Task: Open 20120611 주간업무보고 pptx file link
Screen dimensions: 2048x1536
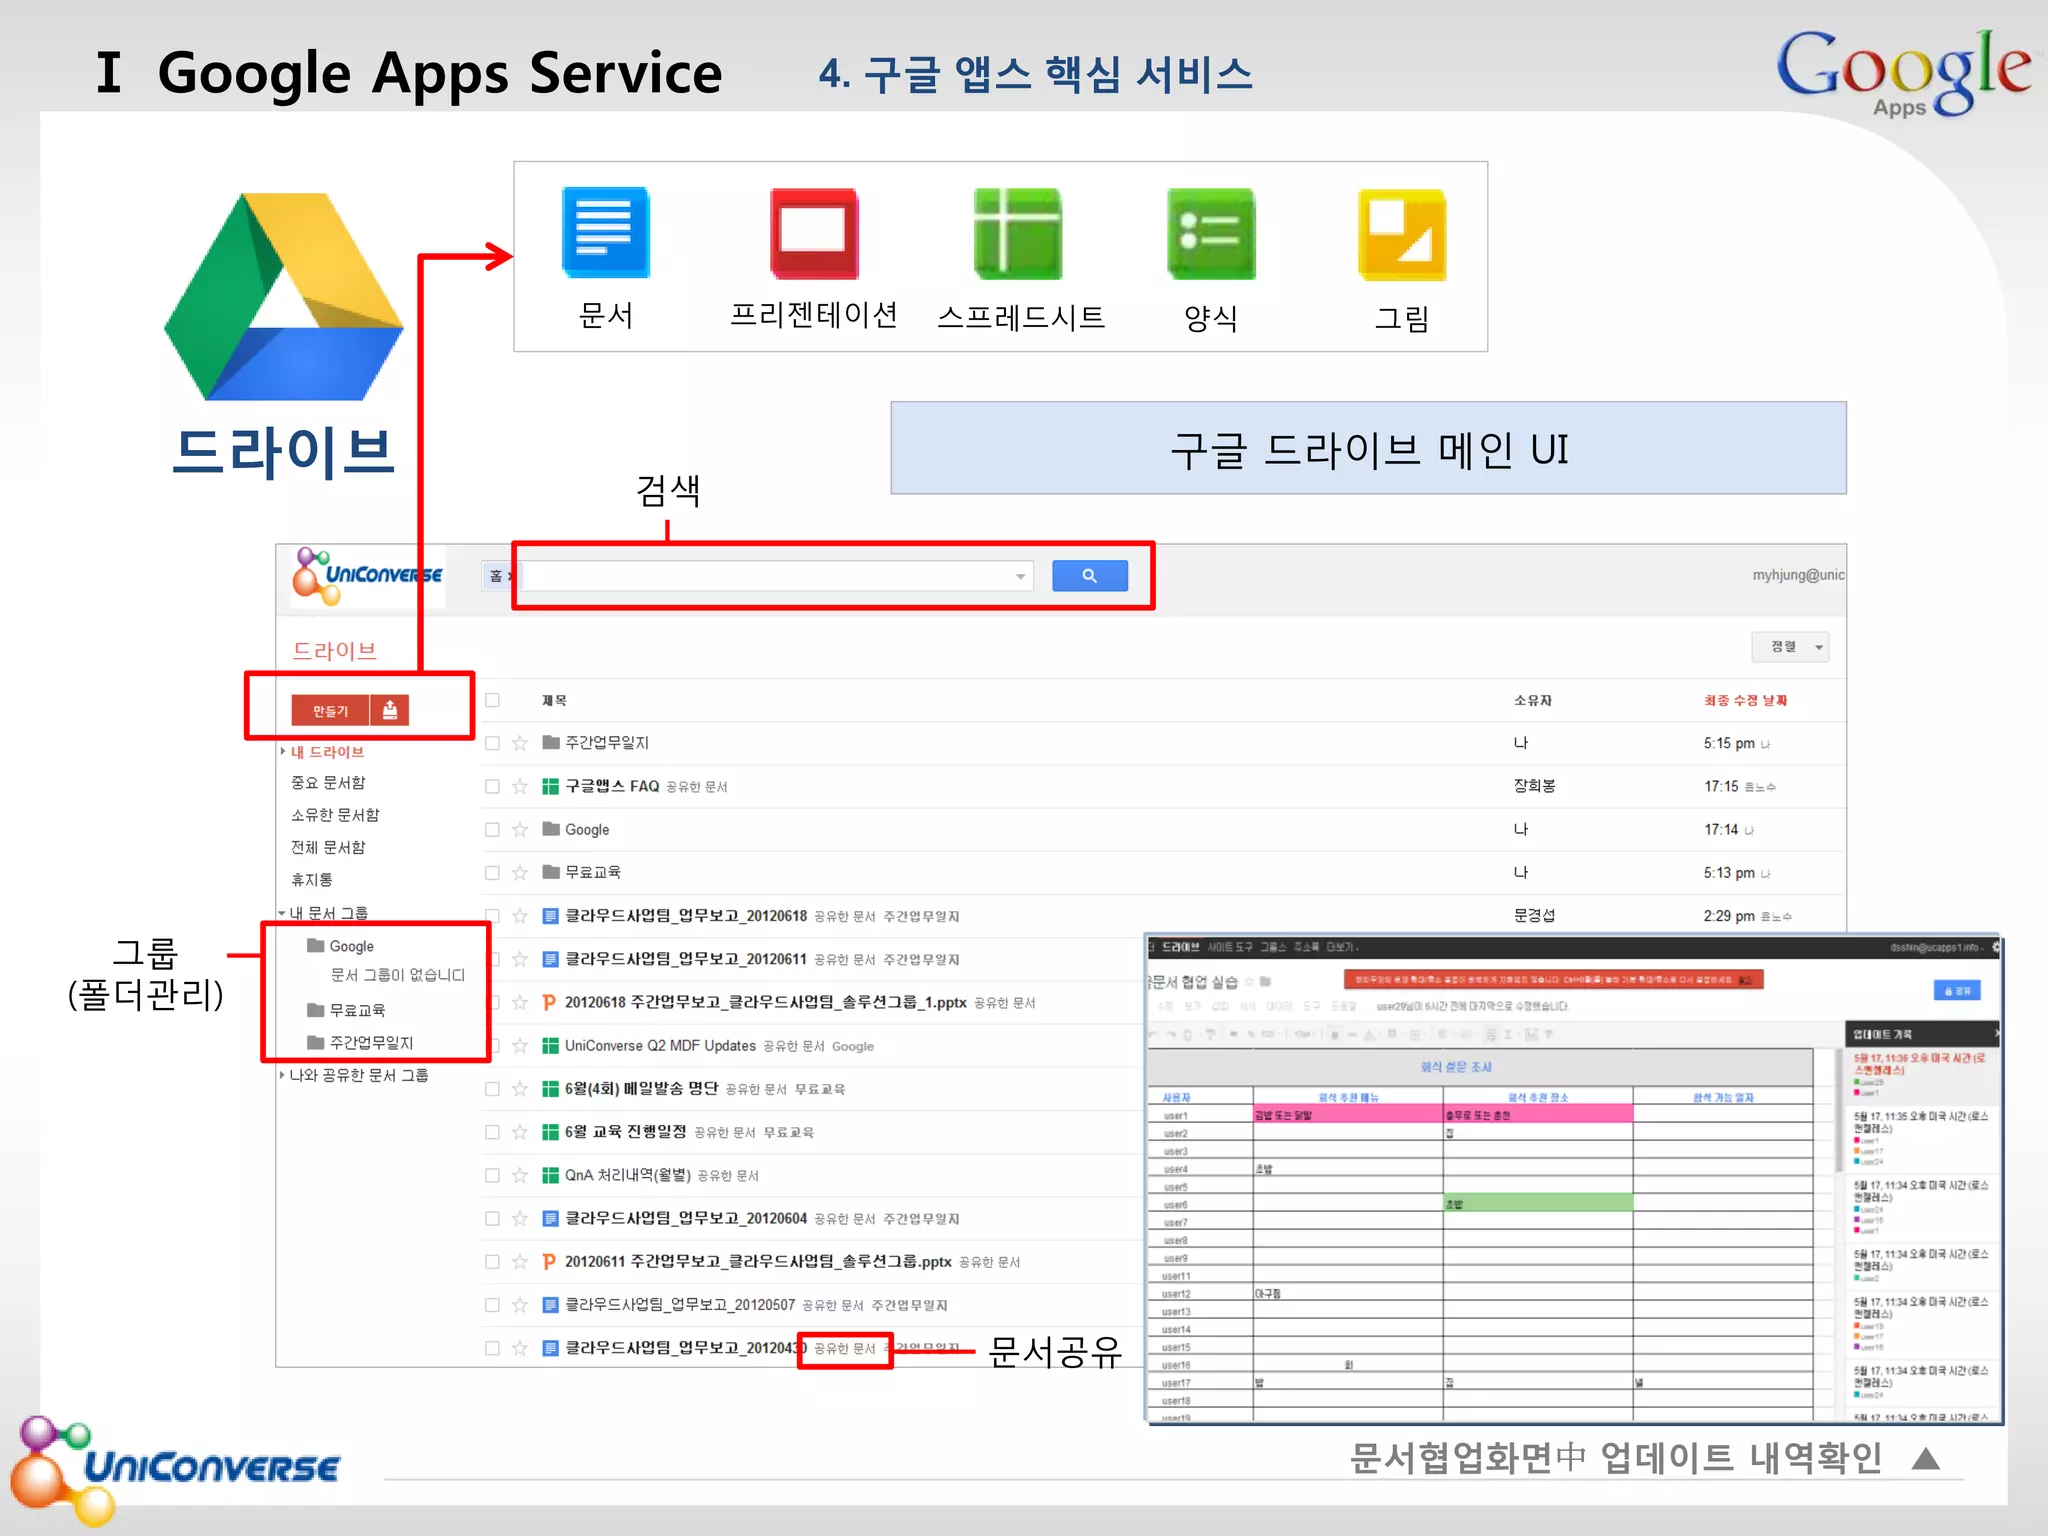Action: (758, 1262)
